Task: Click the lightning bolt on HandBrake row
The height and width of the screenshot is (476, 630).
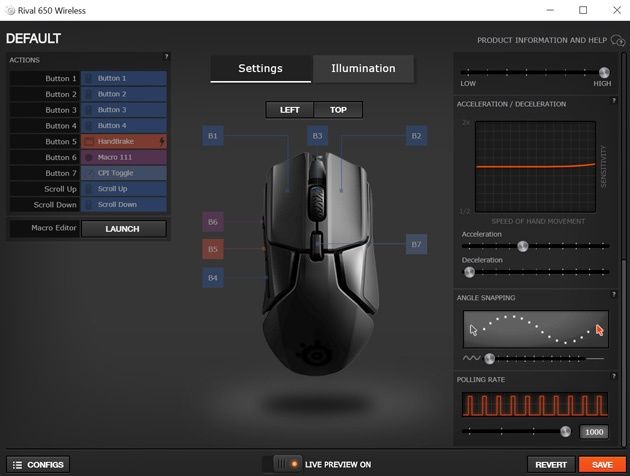Action: coord(162,141)
